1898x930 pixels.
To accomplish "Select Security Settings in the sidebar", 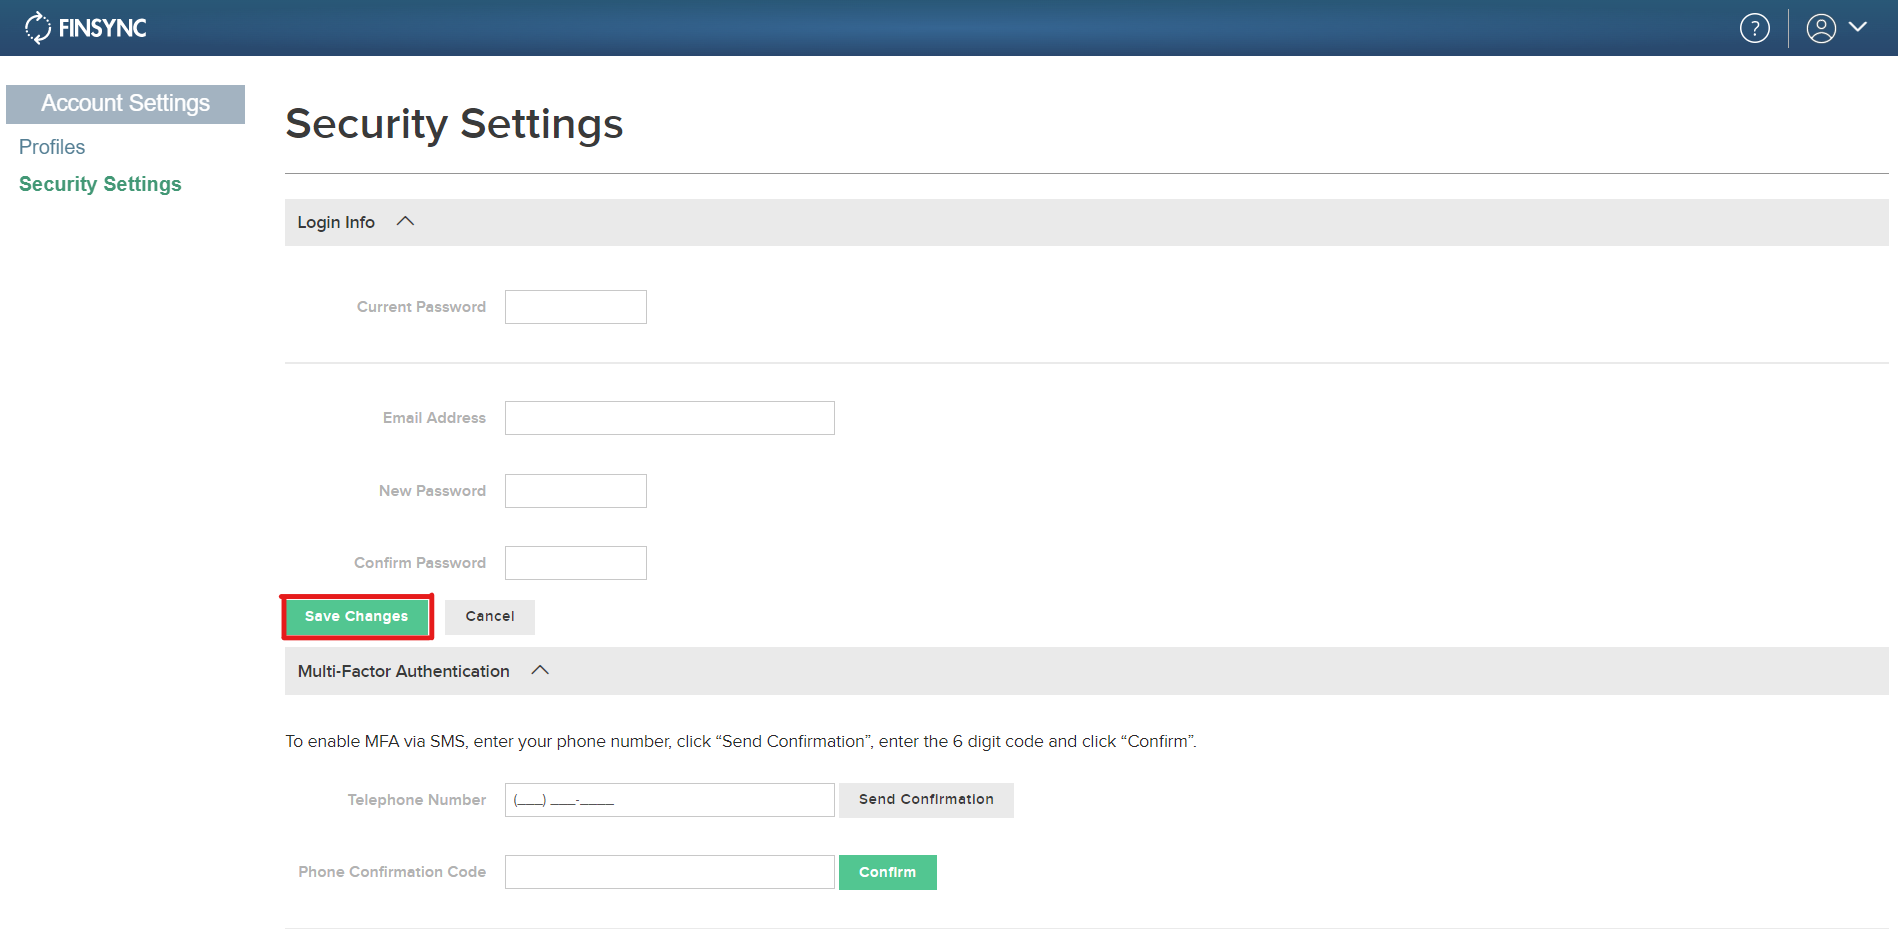I will [100, 183].
